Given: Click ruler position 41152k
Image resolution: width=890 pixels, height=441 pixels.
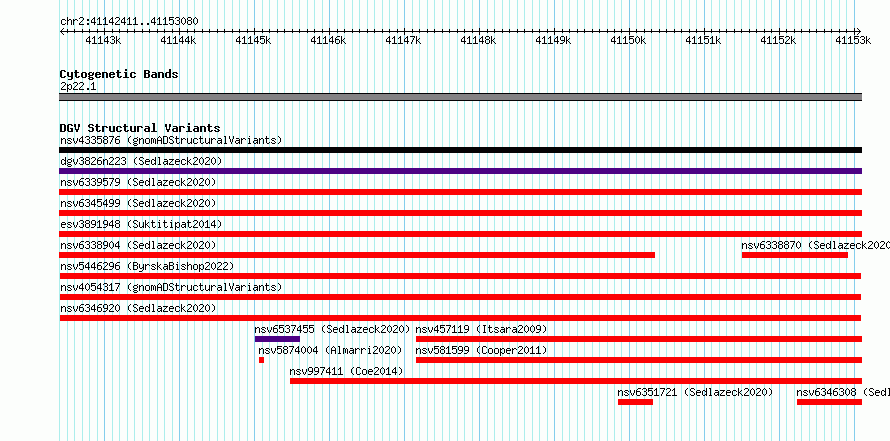Looking at the screenshot, I should (x=778, y=40).
